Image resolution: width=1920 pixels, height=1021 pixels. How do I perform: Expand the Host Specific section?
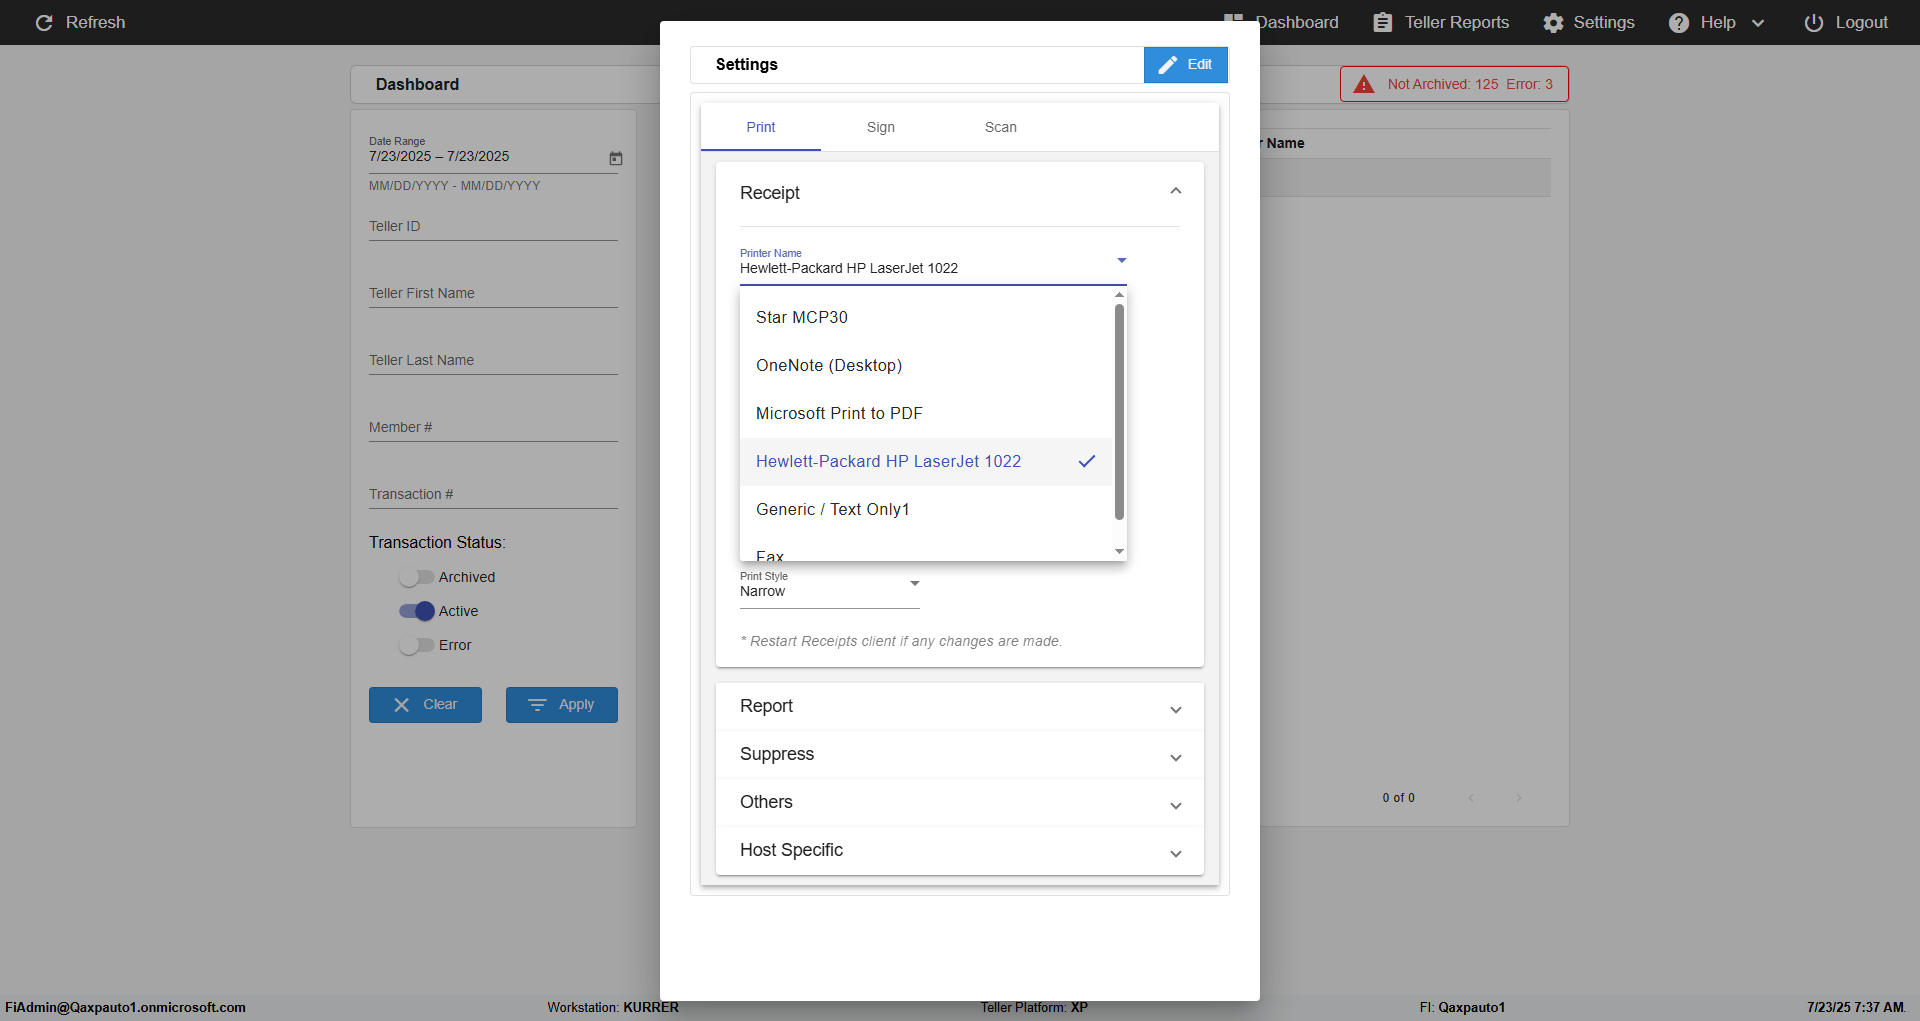pos(1176,853)
